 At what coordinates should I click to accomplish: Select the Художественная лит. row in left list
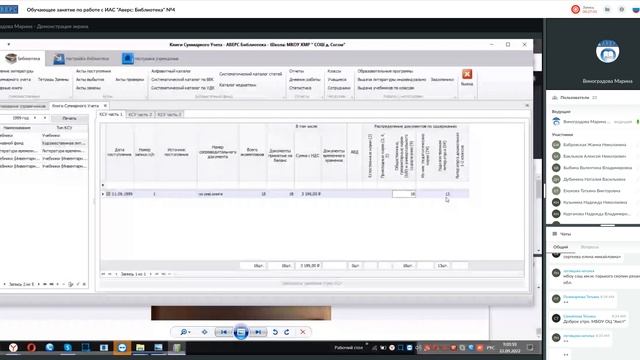click(x=44, y=143)
